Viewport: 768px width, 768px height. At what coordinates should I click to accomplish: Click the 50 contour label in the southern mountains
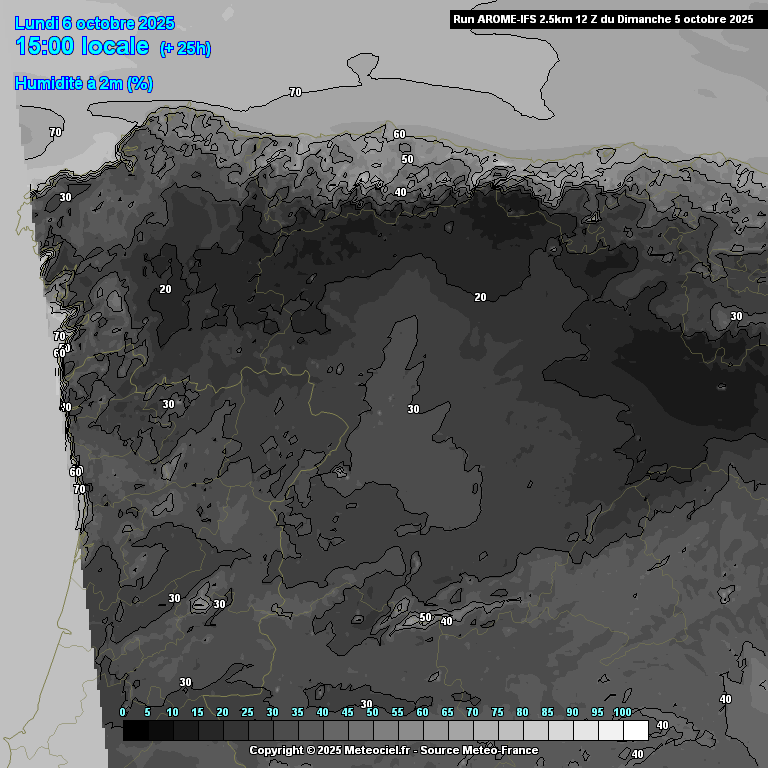tap(425, 617)
